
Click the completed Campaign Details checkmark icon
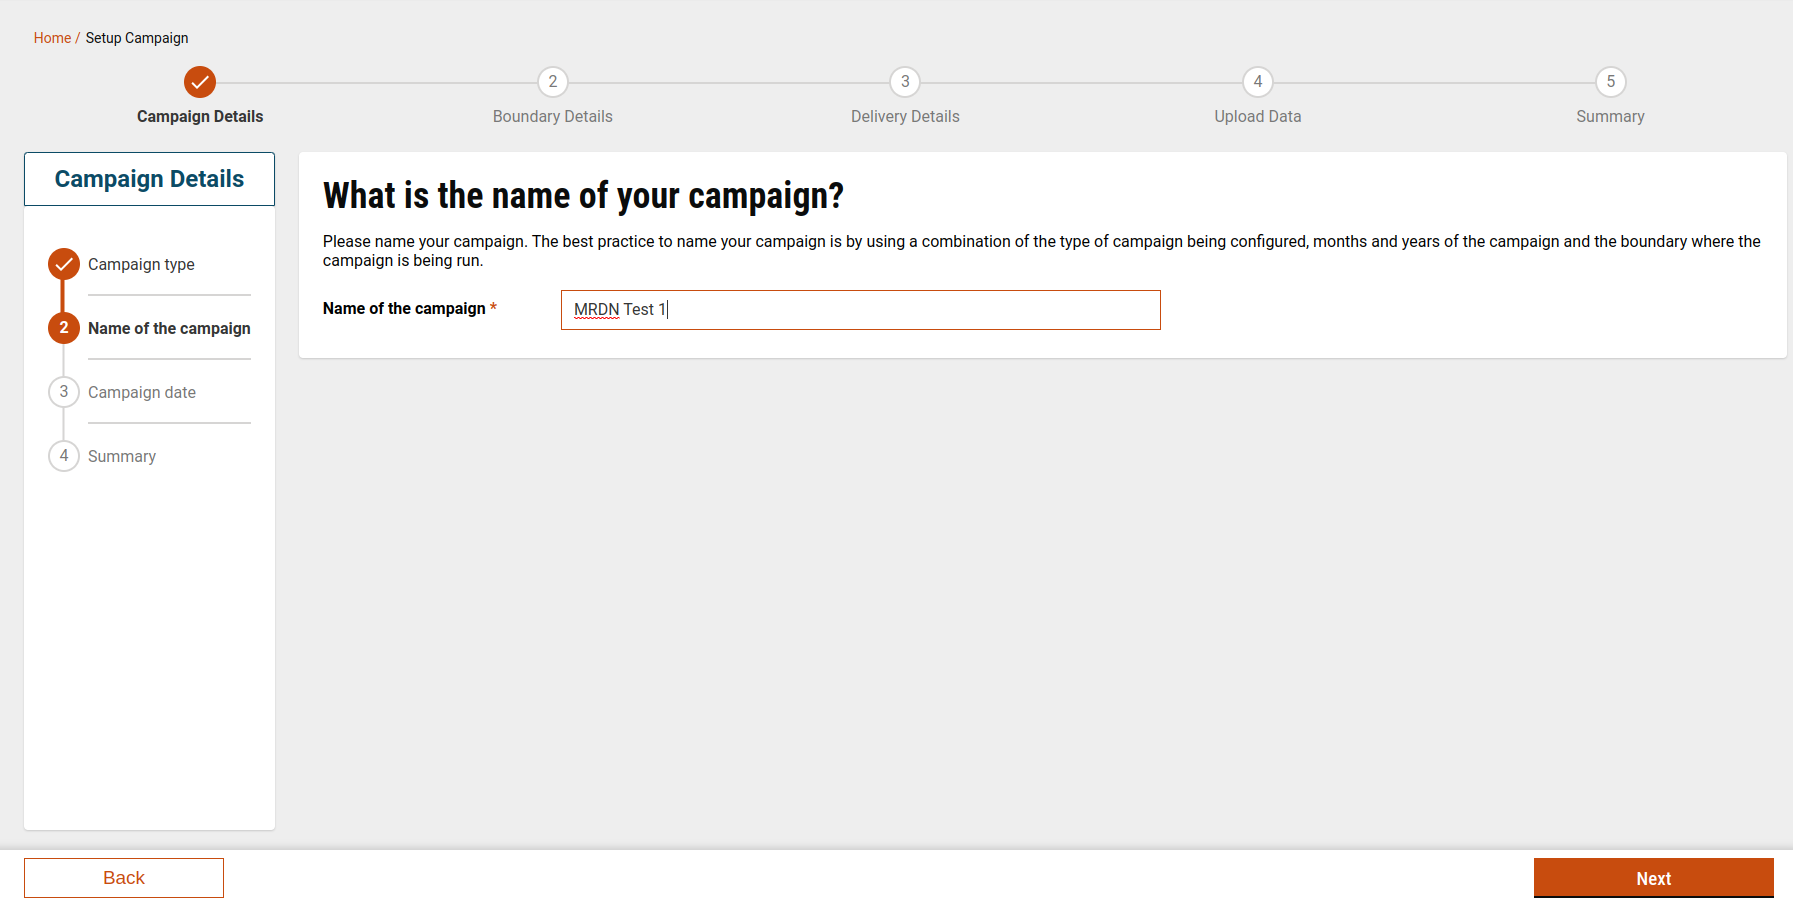pos(200,82)
